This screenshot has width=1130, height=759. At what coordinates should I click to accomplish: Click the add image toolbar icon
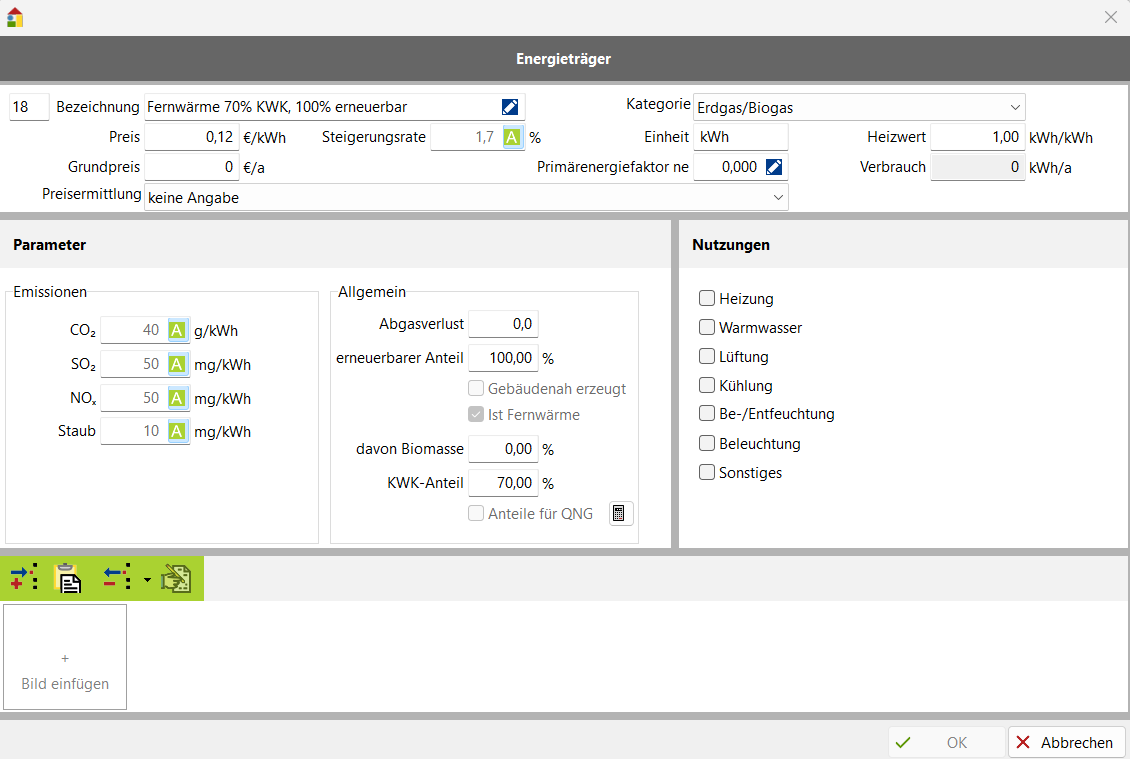[24, 578]
